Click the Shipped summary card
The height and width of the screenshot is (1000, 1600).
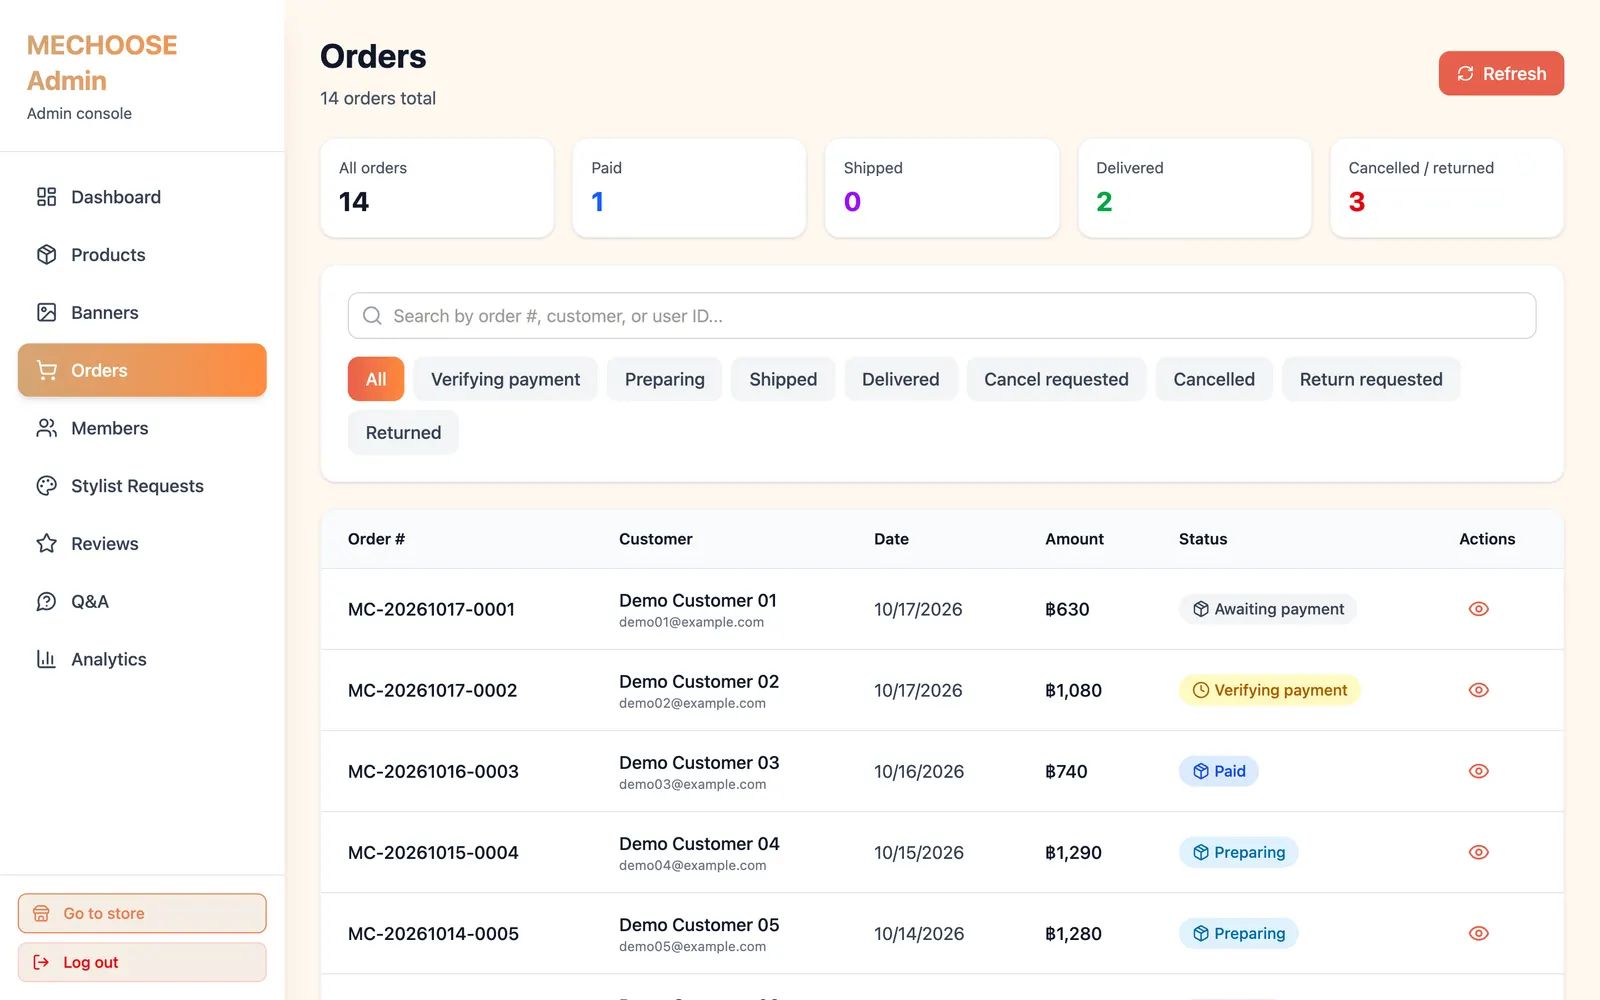[x=942, y=188]
